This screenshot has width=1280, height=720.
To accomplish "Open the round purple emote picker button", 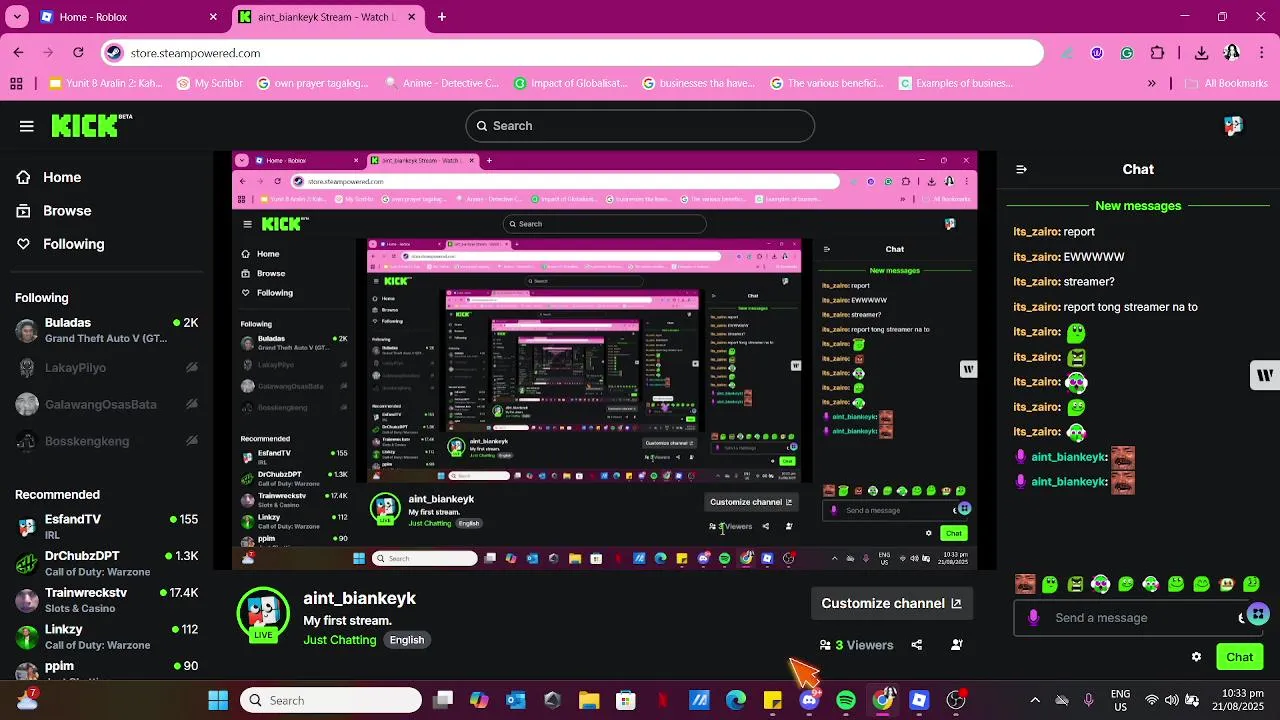I will [1258, 614].
